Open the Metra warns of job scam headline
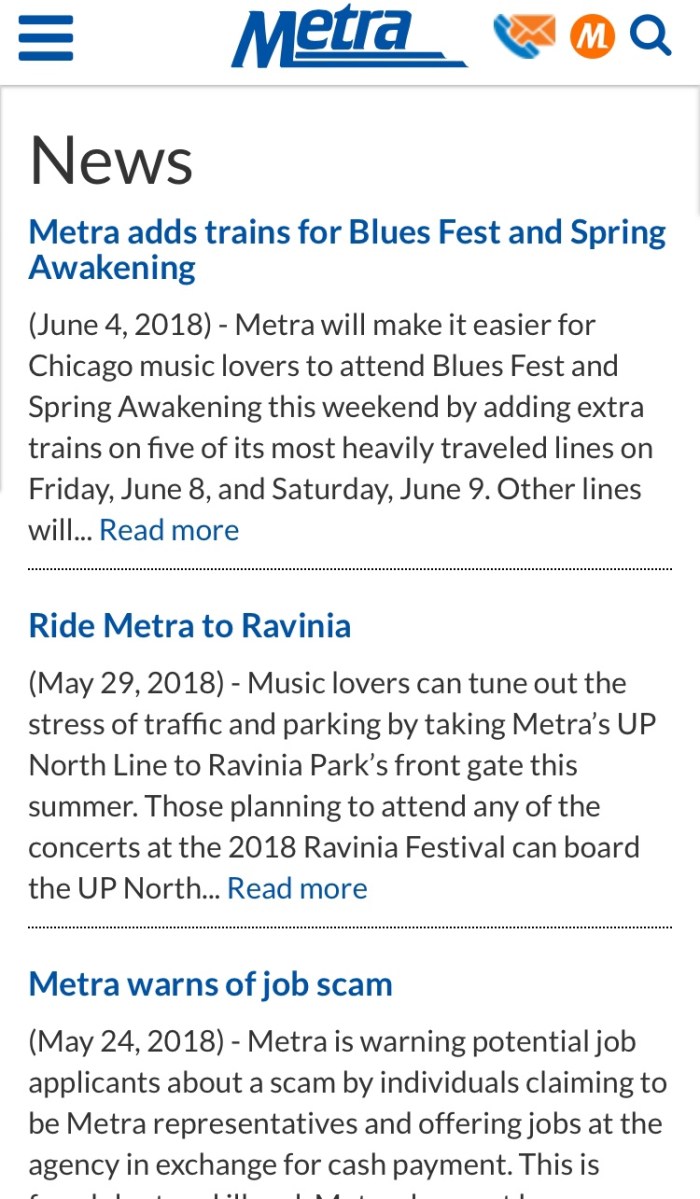 click(210, 984)
